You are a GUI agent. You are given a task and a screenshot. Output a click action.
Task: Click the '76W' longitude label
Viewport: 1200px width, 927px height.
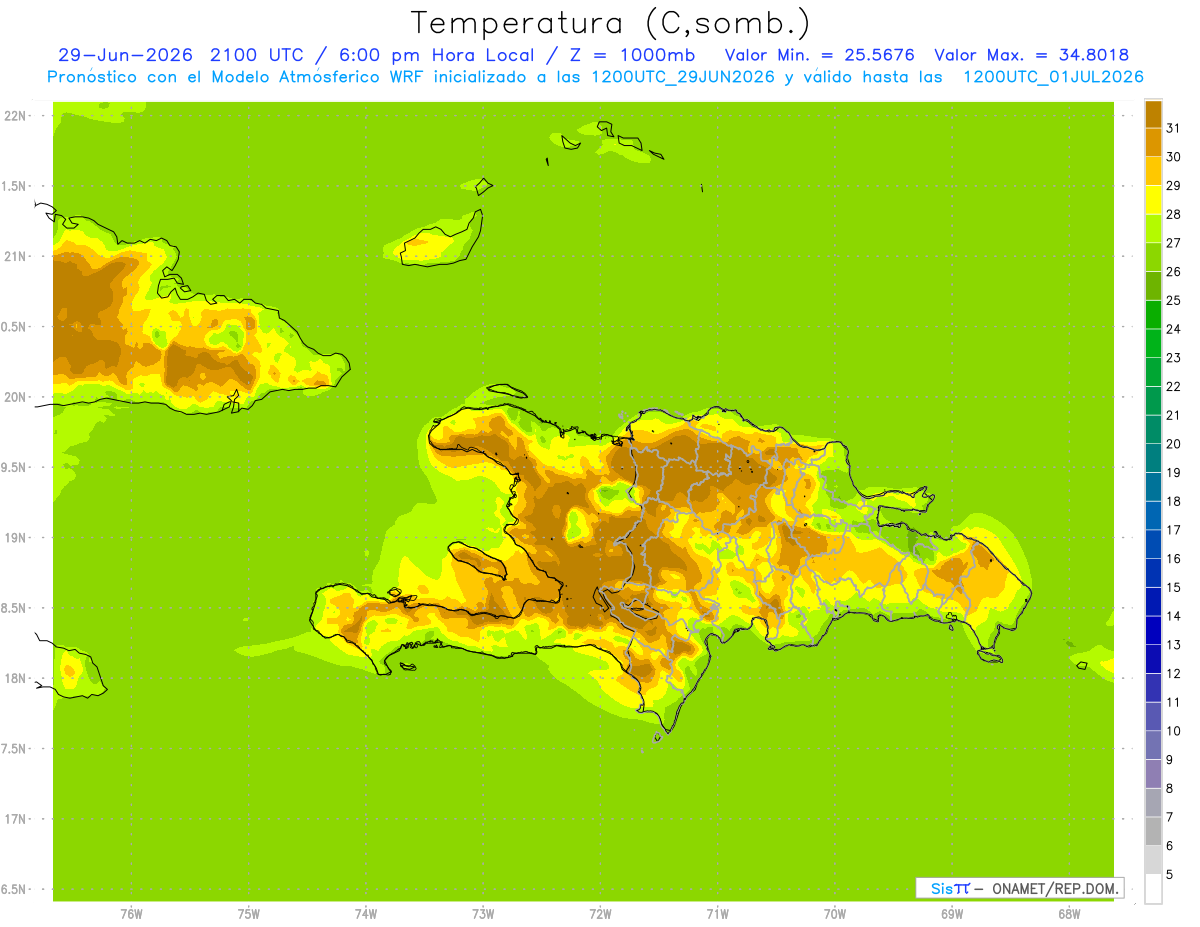[131, 914]
